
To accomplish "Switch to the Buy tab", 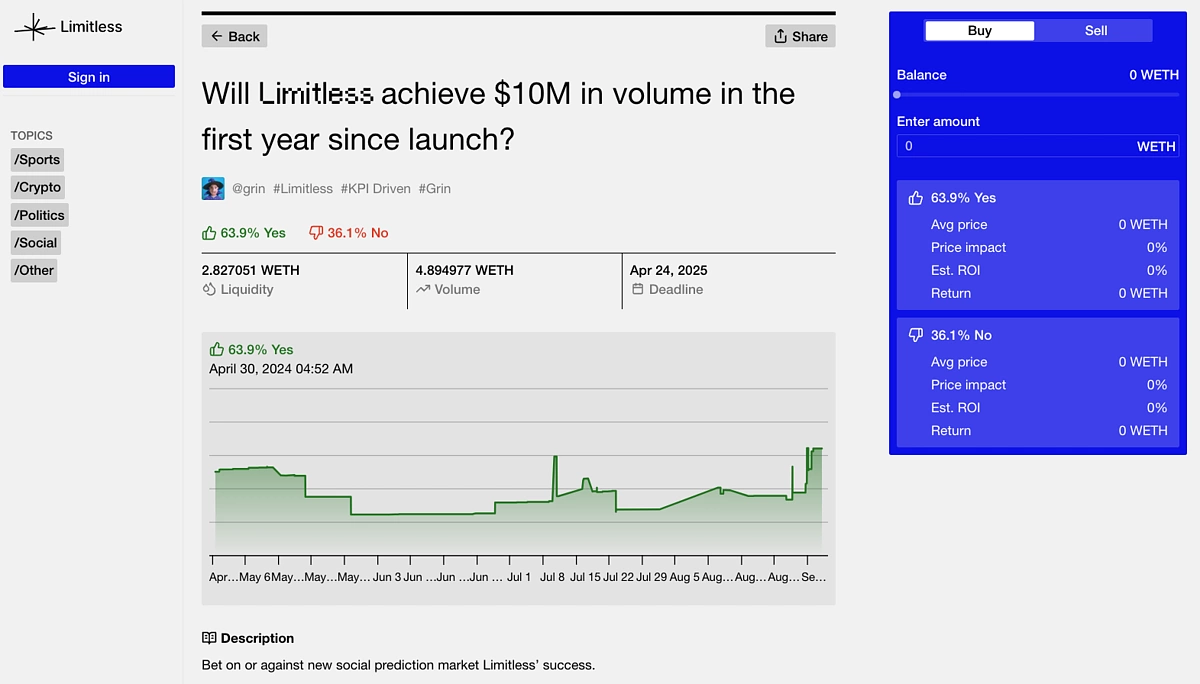I will point(980,31).
